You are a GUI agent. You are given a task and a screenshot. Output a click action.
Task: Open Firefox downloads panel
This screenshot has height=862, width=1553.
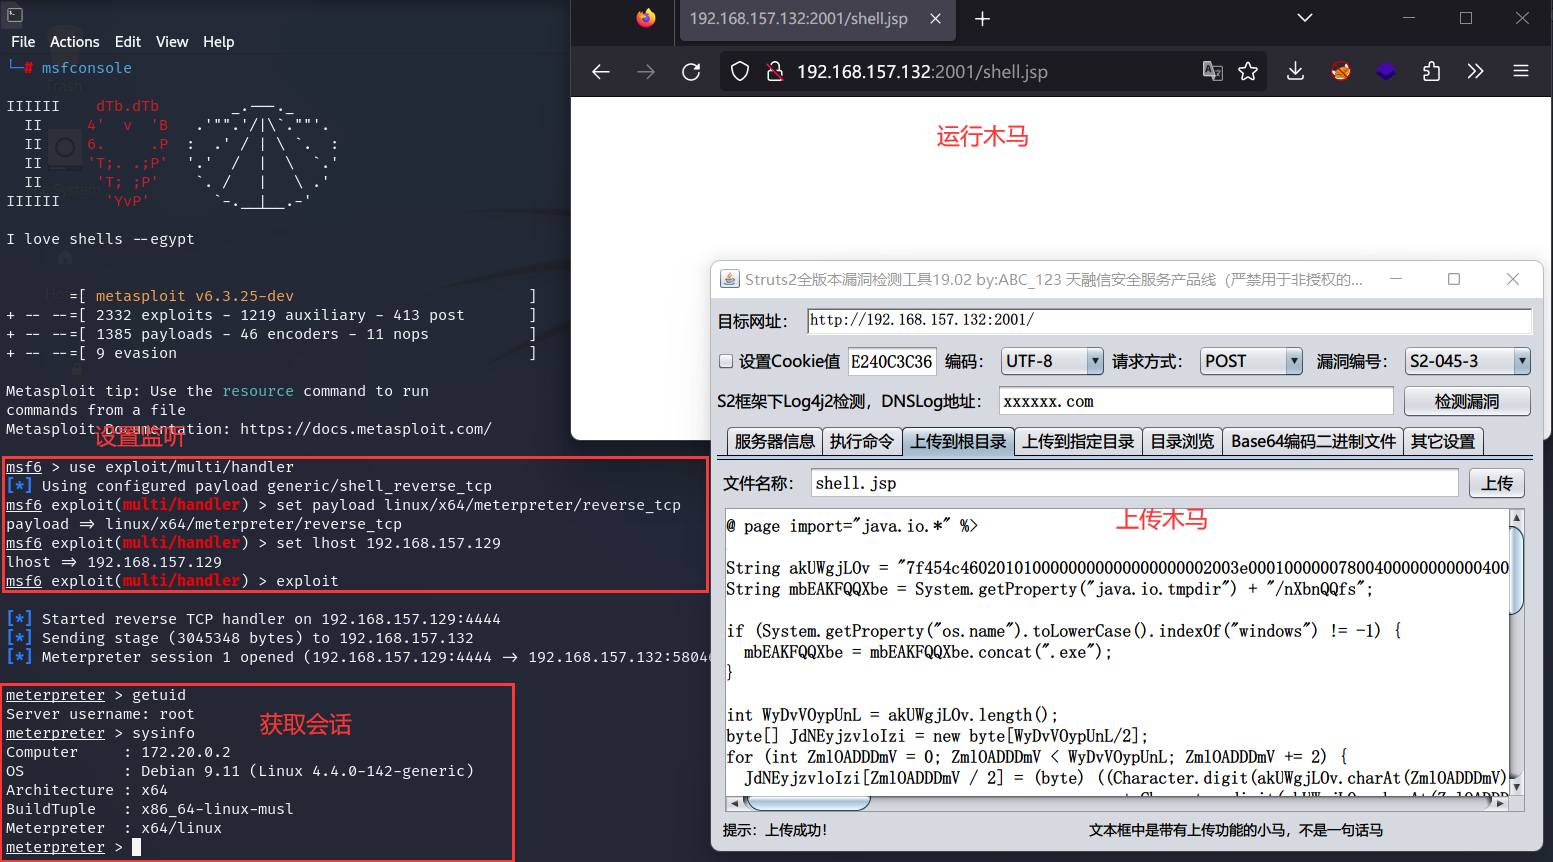1295,71
